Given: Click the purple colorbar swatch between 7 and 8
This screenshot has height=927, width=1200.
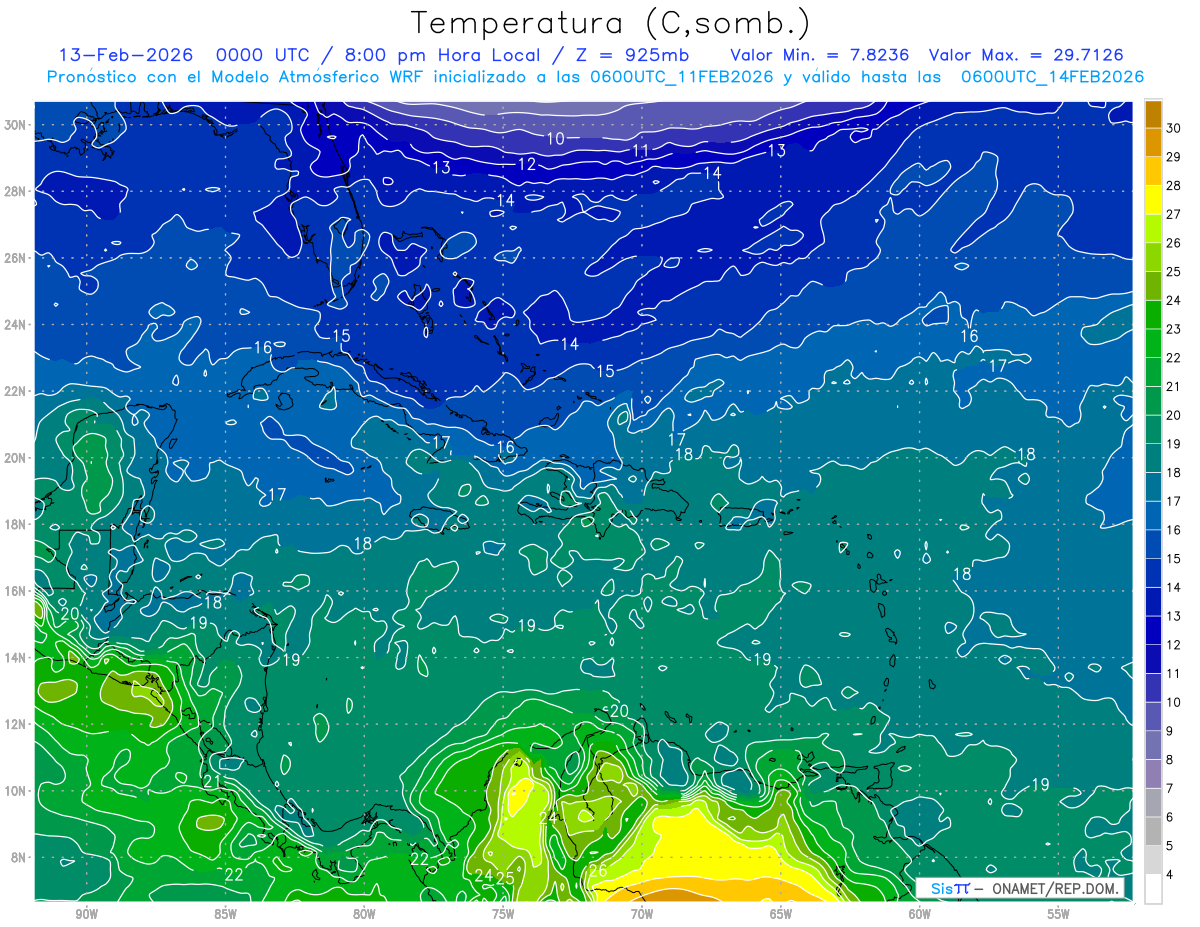Looking at the screenshot, I should [x=1153, y=774].
